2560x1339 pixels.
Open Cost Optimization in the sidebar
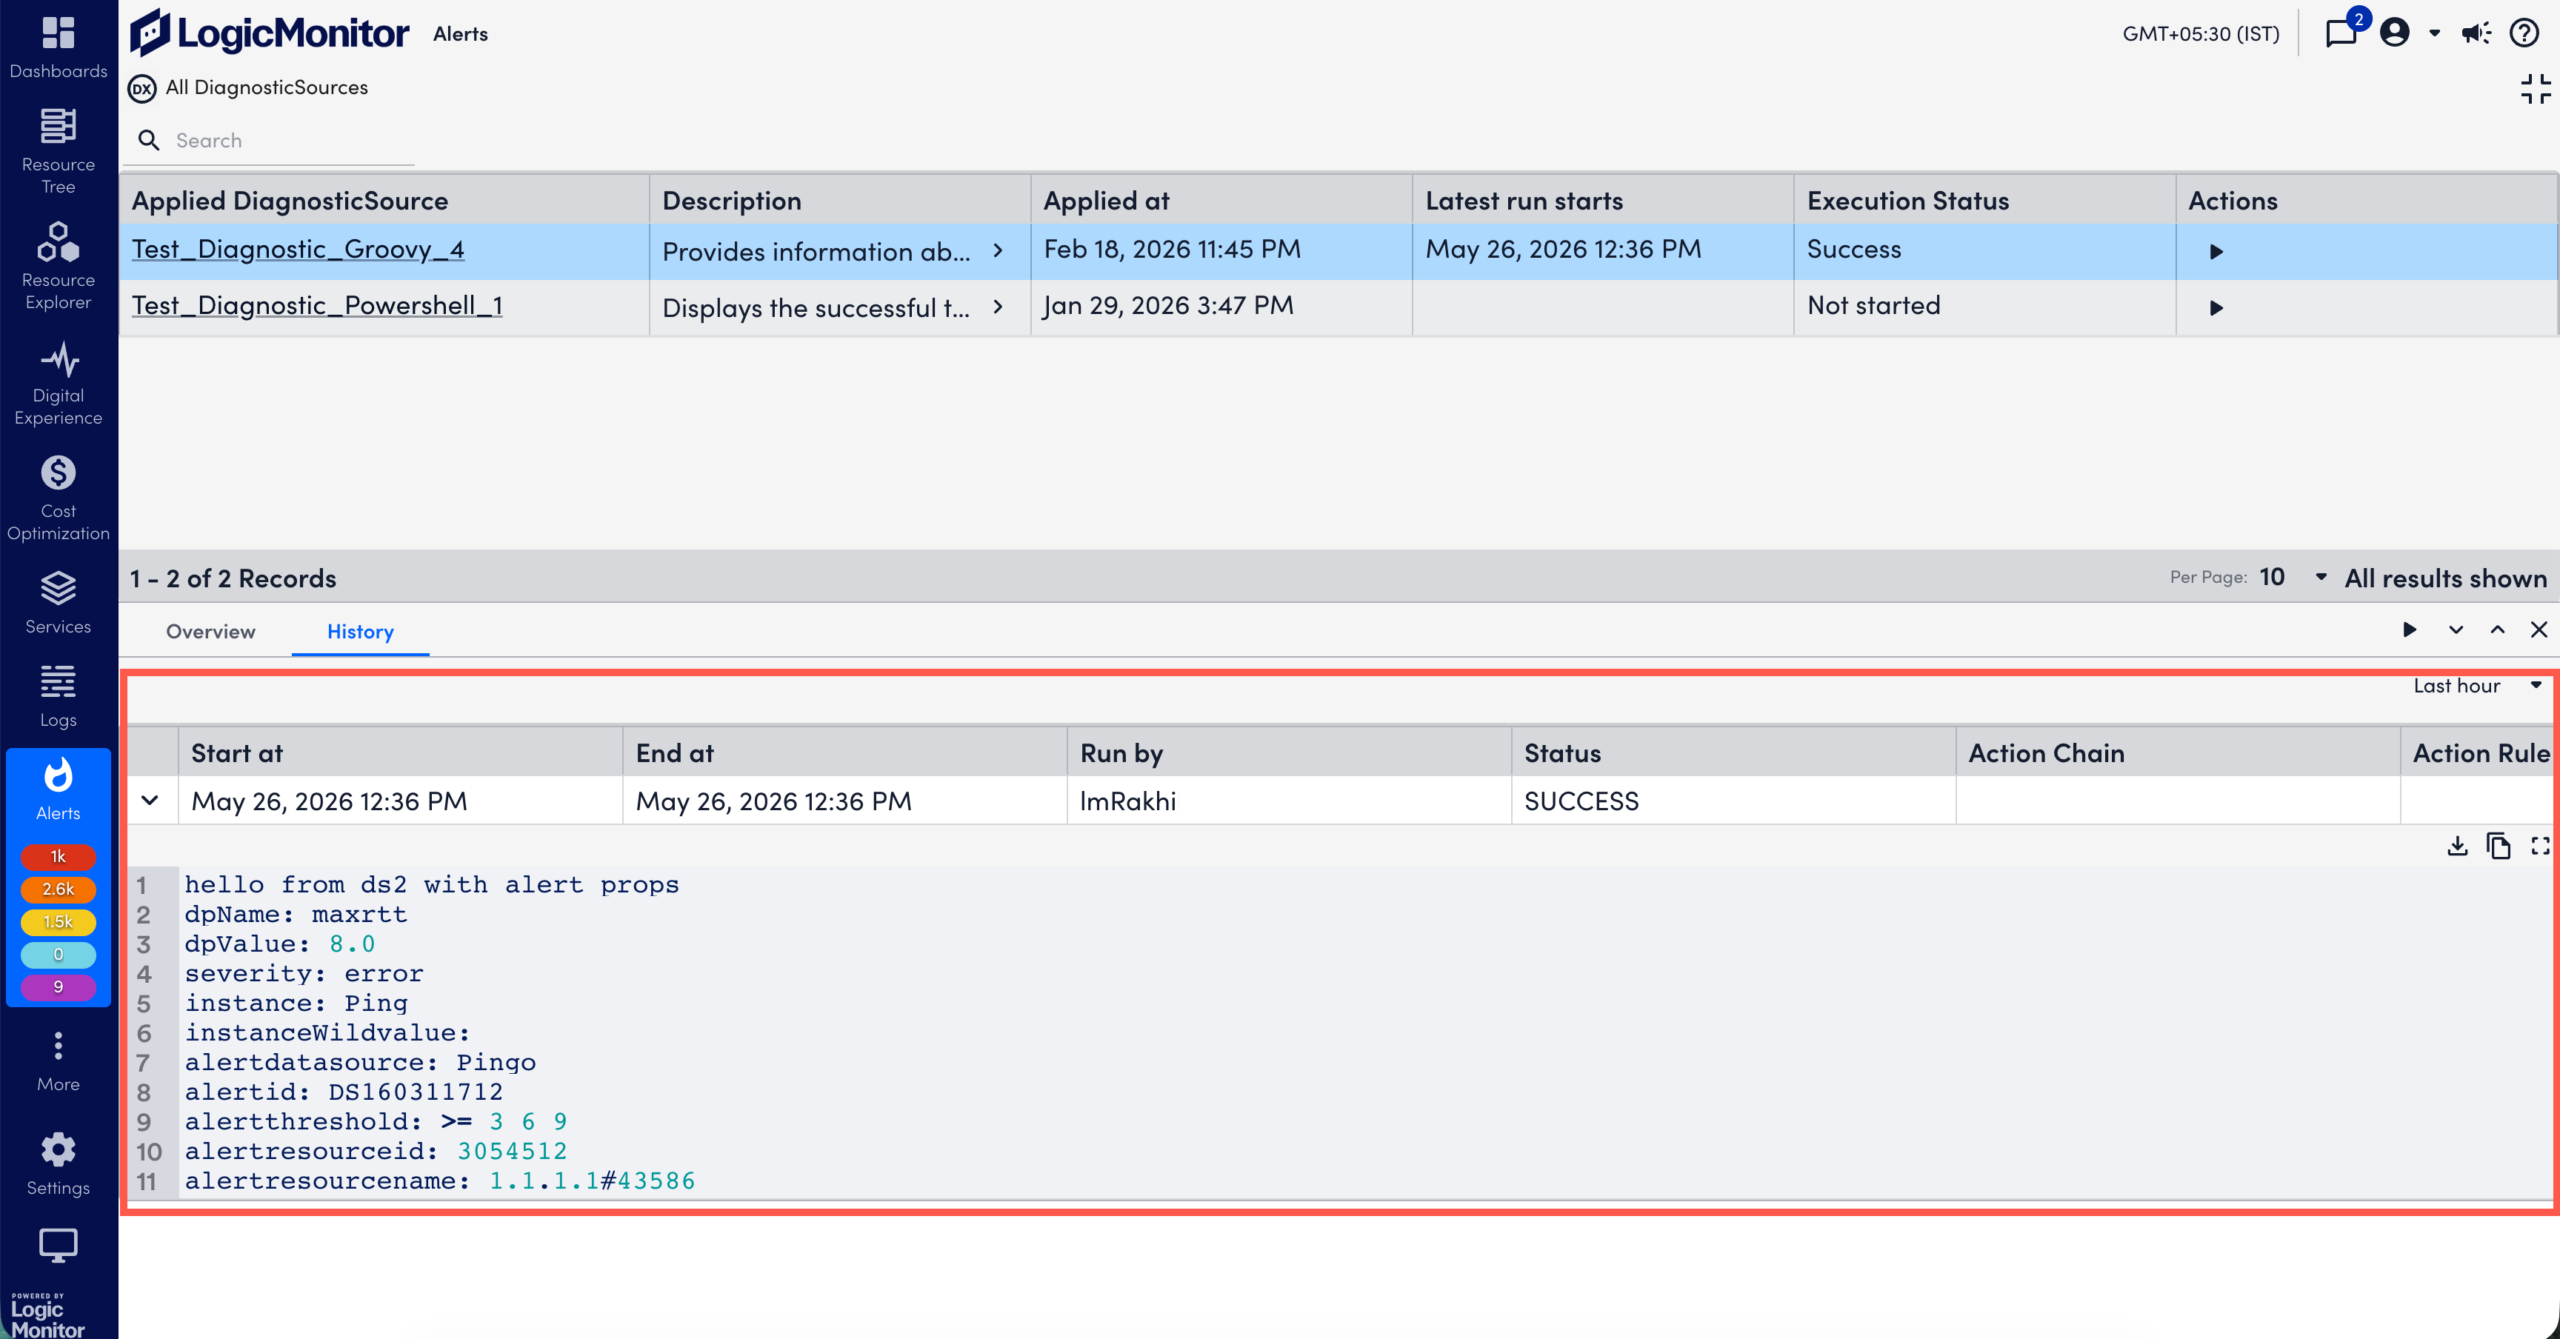(58, 498)
